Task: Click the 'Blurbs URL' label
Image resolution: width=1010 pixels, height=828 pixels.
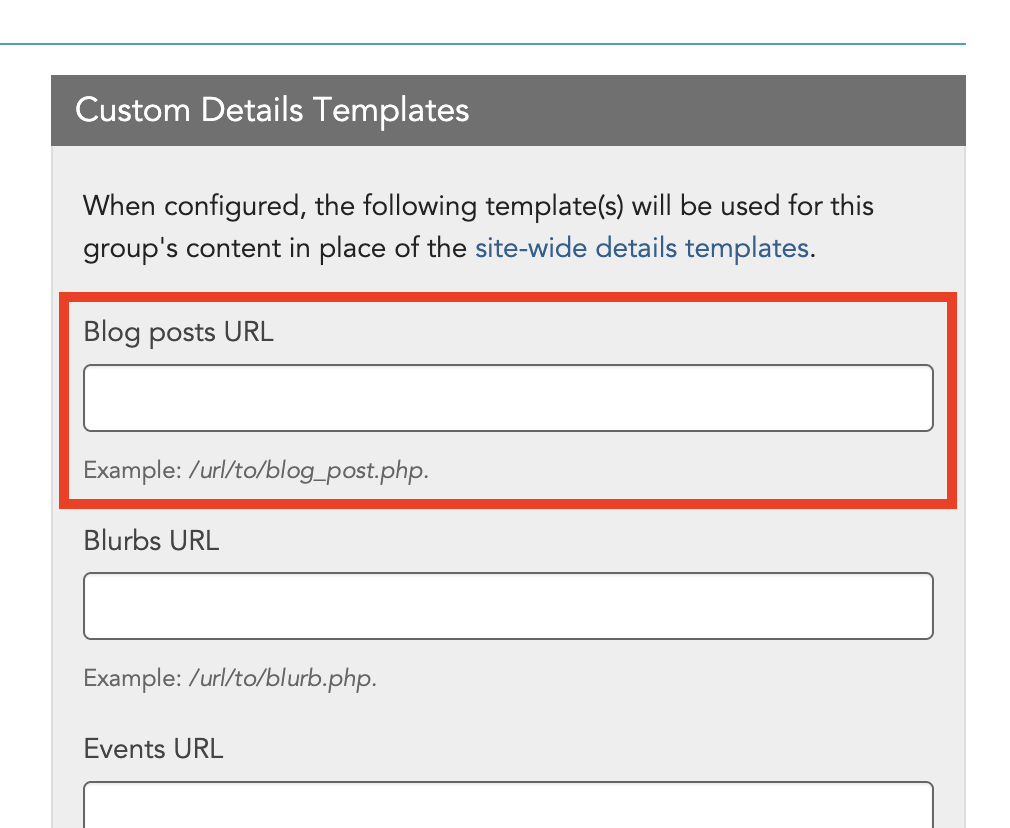Action: click(x=151, y=541)
